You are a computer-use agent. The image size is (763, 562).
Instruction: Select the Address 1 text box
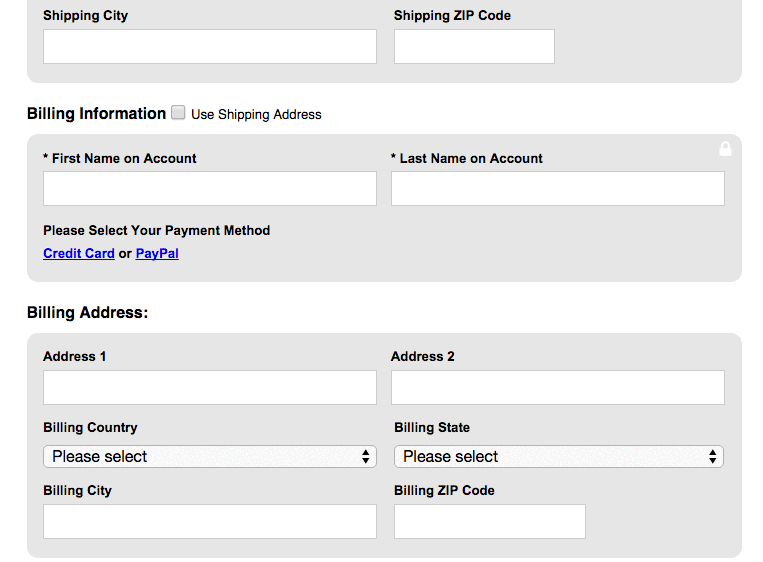point(209,388)
